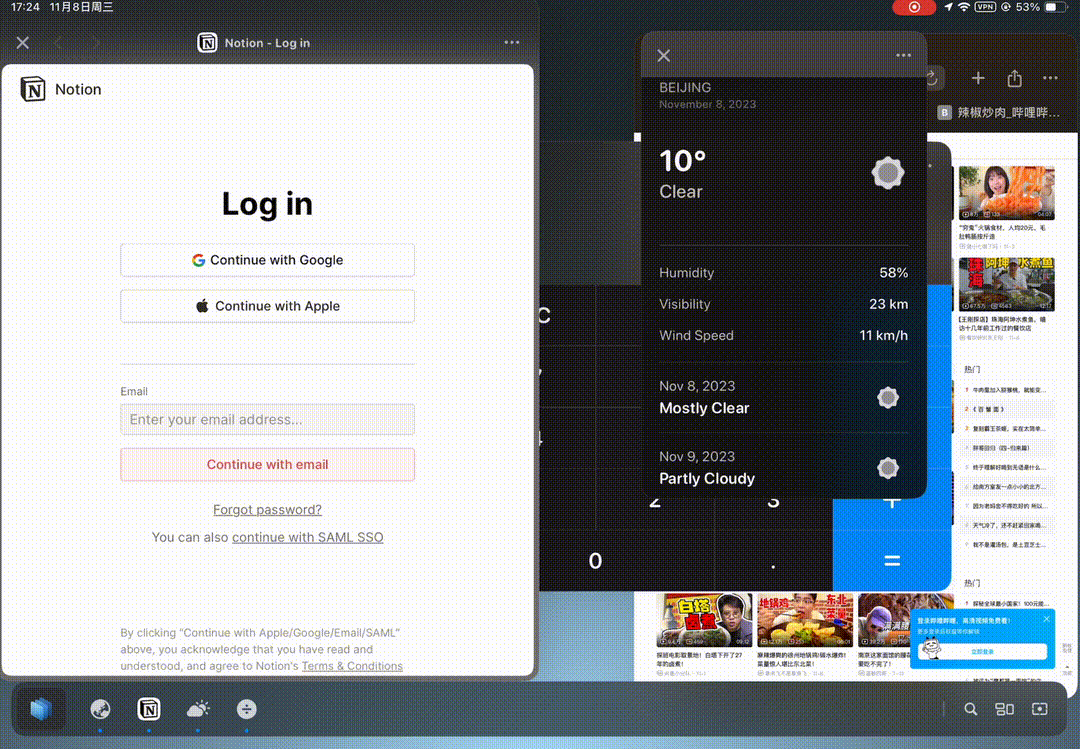Focus the email address input field
Viewport: 1080px width, 749px height.
point(267,419)
